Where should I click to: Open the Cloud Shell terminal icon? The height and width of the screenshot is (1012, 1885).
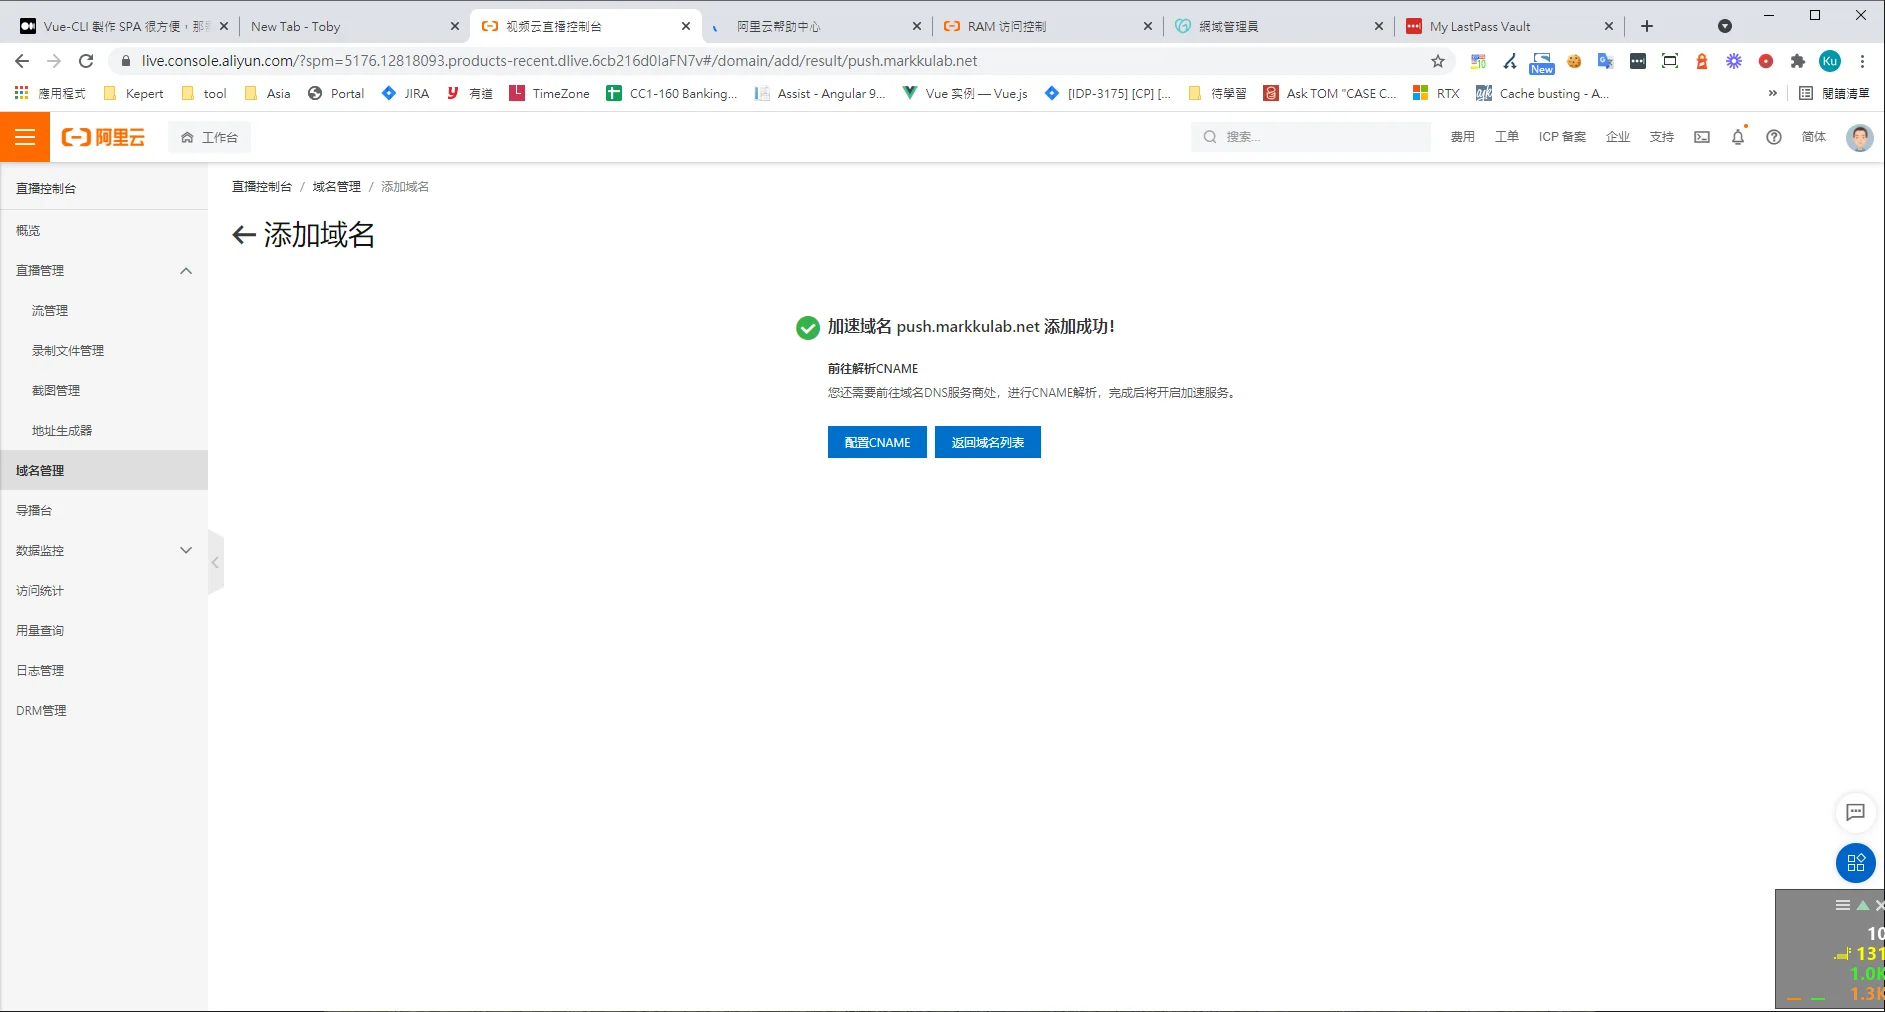[1702, 137]
